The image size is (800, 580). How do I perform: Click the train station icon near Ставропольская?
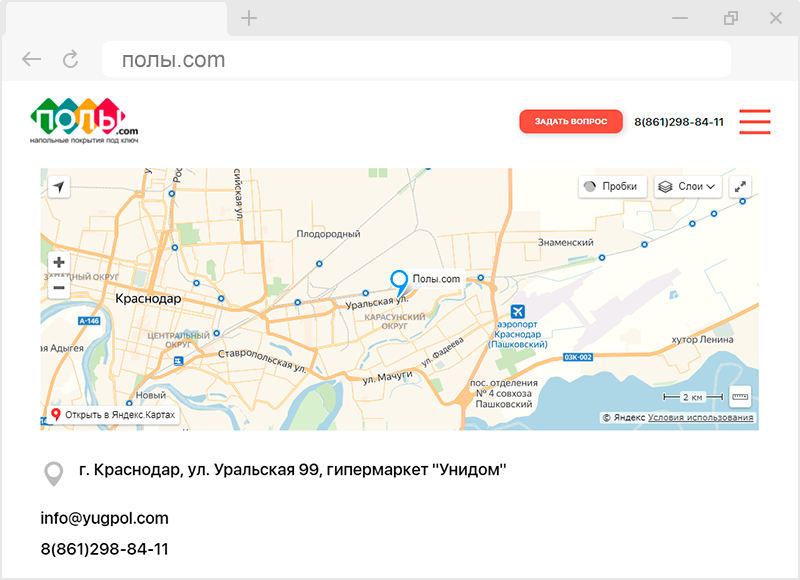pyautogui.click(x=178, y=361)
